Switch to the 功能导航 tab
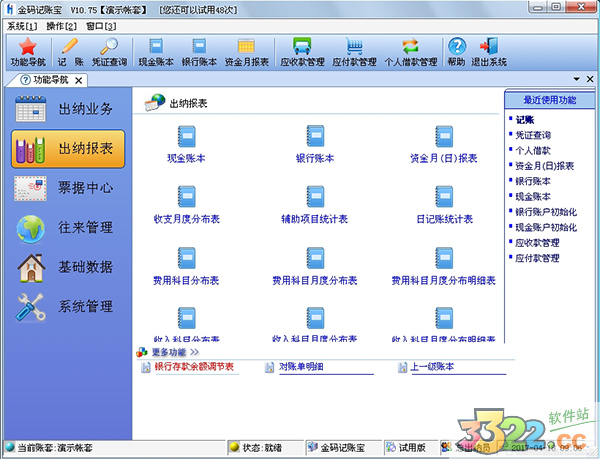 tap(44, 80)
